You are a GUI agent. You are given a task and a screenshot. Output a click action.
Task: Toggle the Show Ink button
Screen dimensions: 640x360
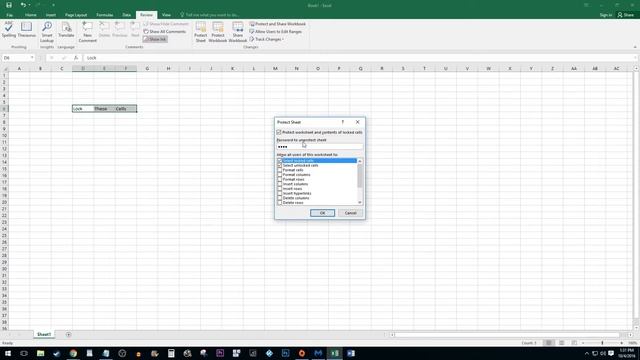pyautogui.click(x=155, y=39)
